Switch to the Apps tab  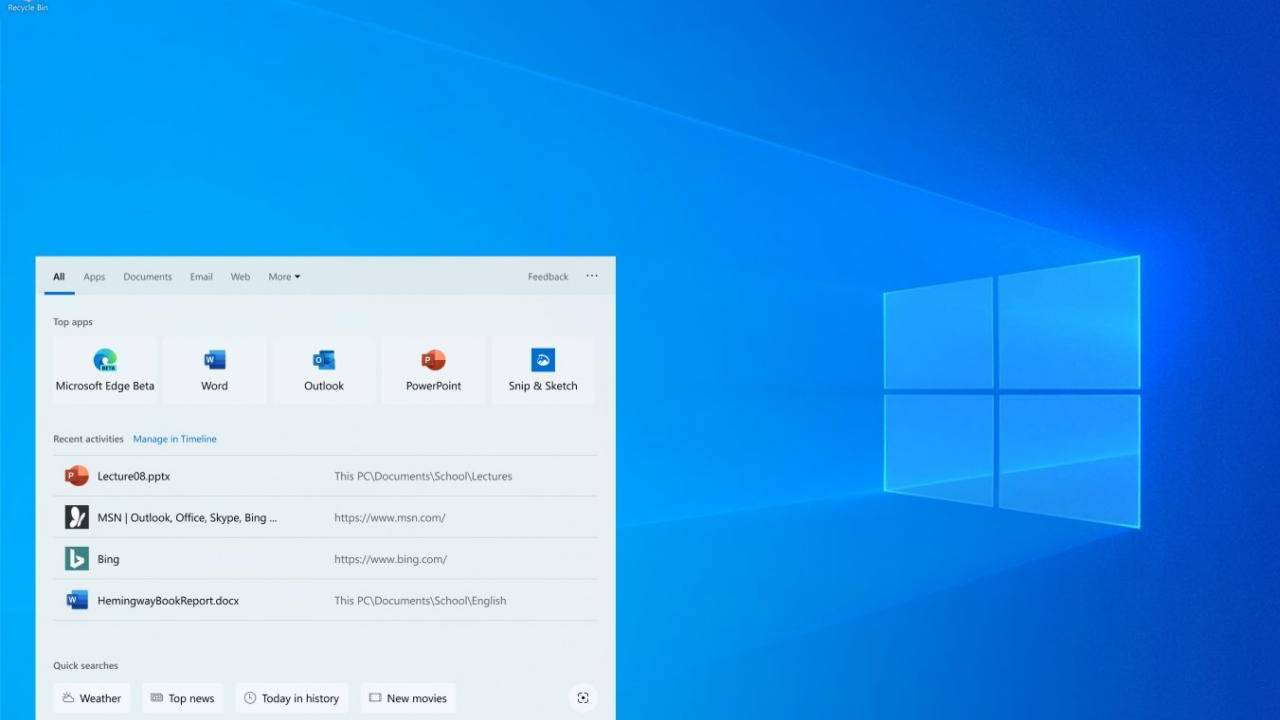pos(94,276)
